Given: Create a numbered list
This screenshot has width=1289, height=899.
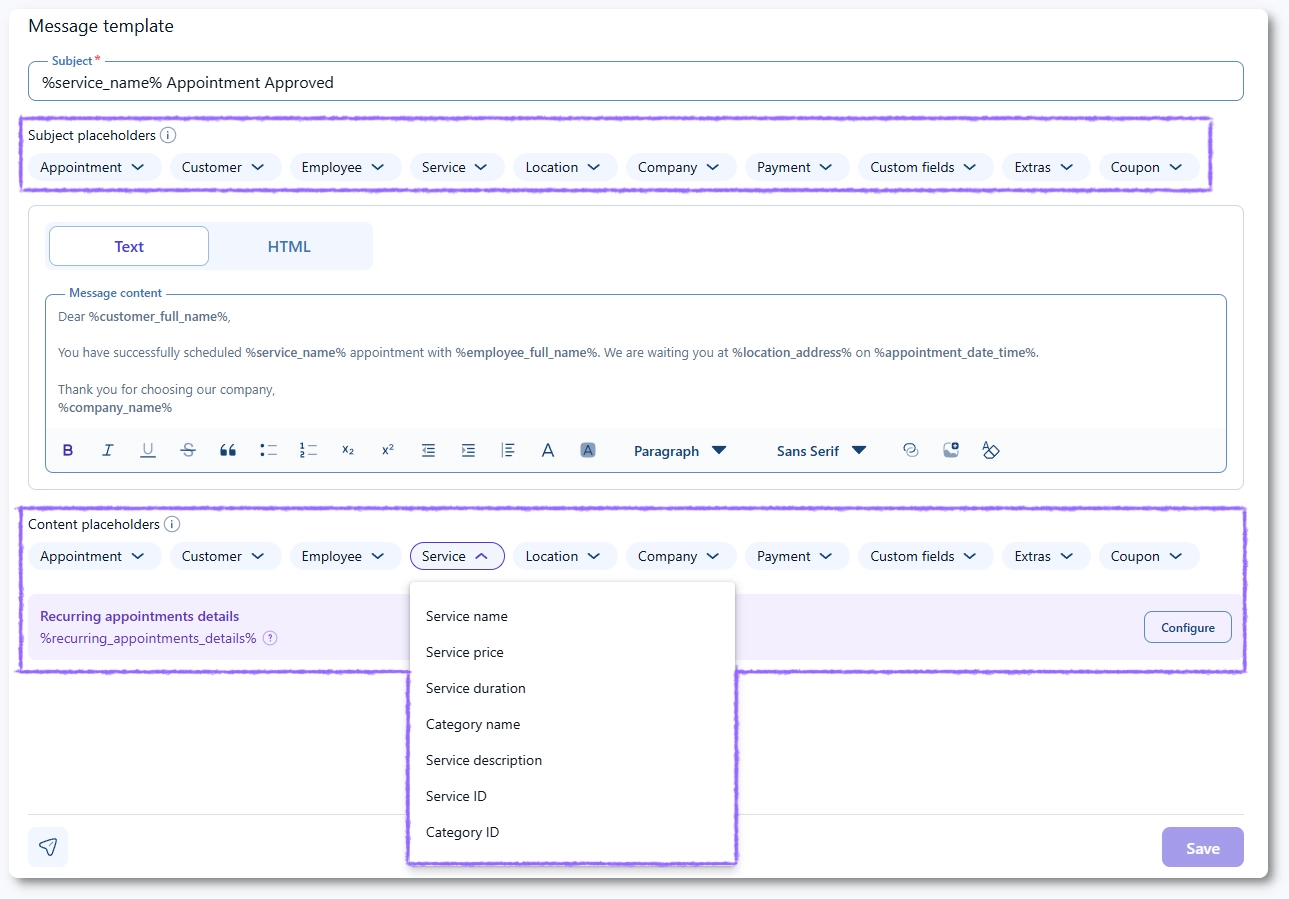Looking at the screenshot, I should [308, 451].
